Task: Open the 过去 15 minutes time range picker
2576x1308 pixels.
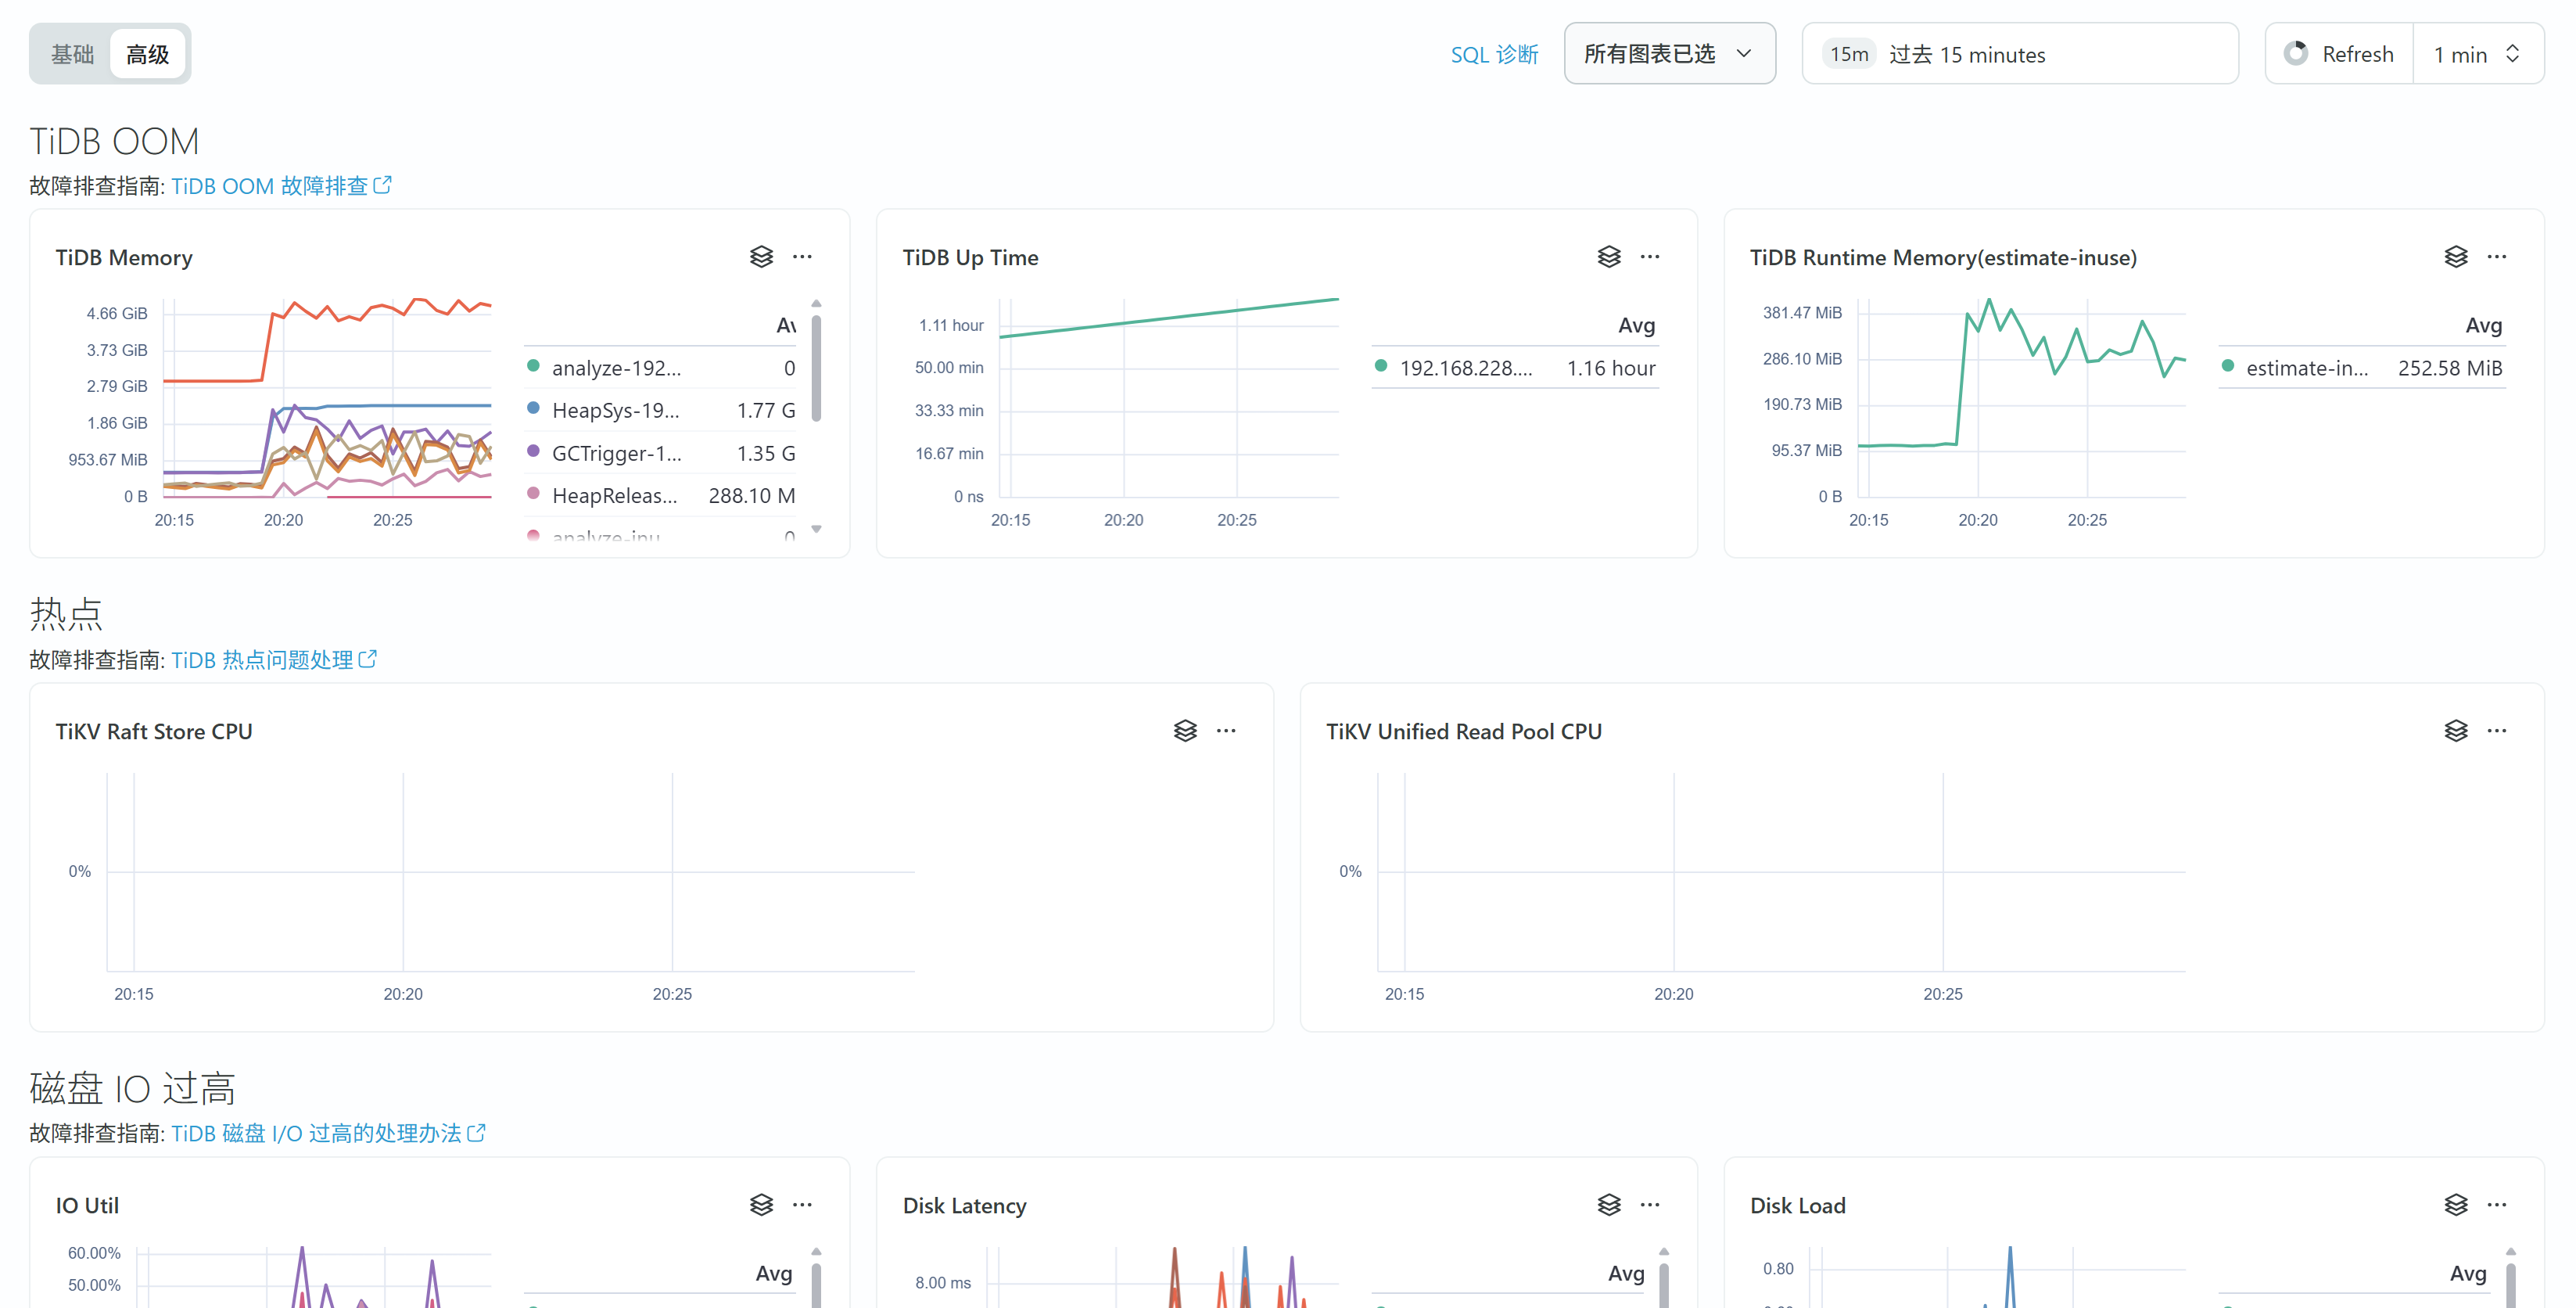Action: pos(2018,54)
